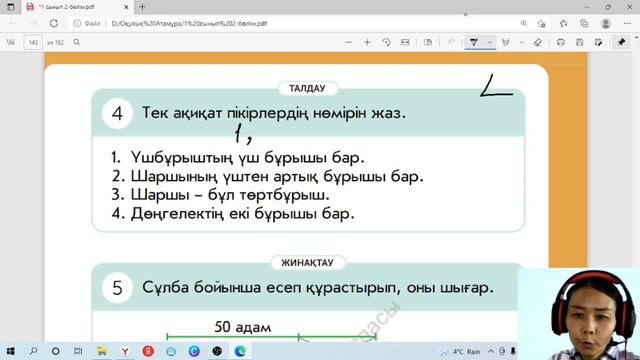
Task: Click the task number 4 circle
Action: click(118, 113)
